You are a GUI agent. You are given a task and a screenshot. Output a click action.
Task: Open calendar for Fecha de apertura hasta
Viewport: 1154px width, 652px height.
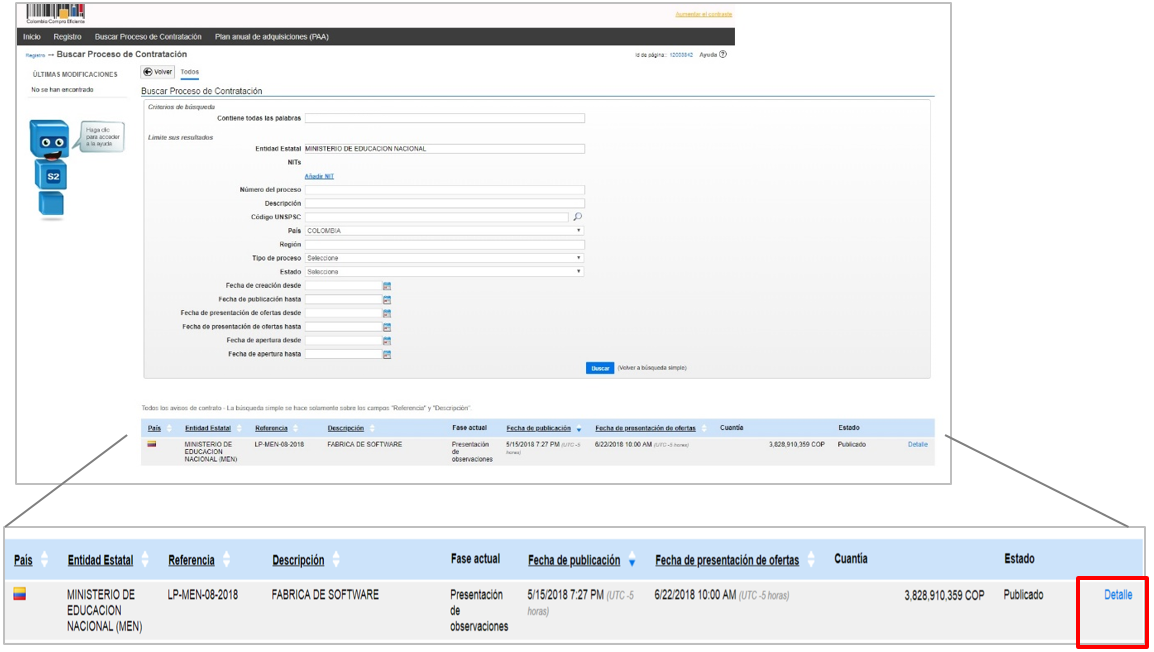(387, 355)
